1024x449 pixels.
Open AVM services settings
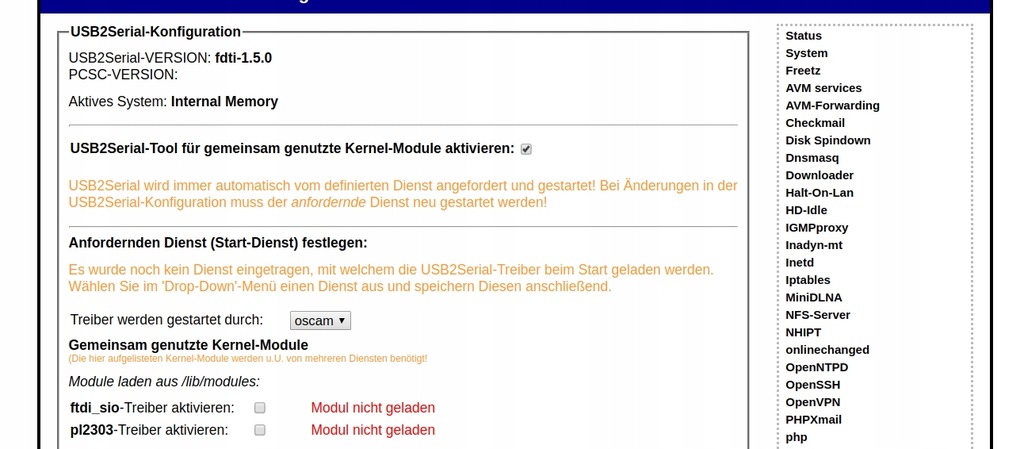click(x=824, y=88)
